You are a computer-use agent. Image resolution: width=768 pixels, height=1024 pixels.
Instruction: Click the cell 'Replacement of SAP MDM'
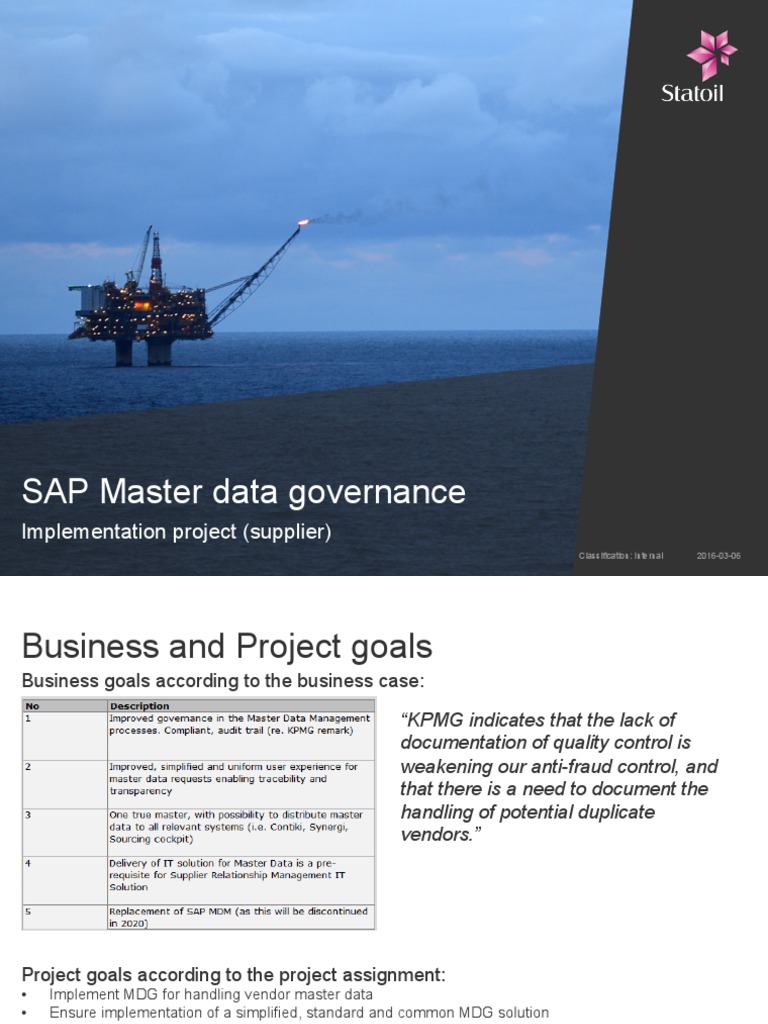[241, 917]
